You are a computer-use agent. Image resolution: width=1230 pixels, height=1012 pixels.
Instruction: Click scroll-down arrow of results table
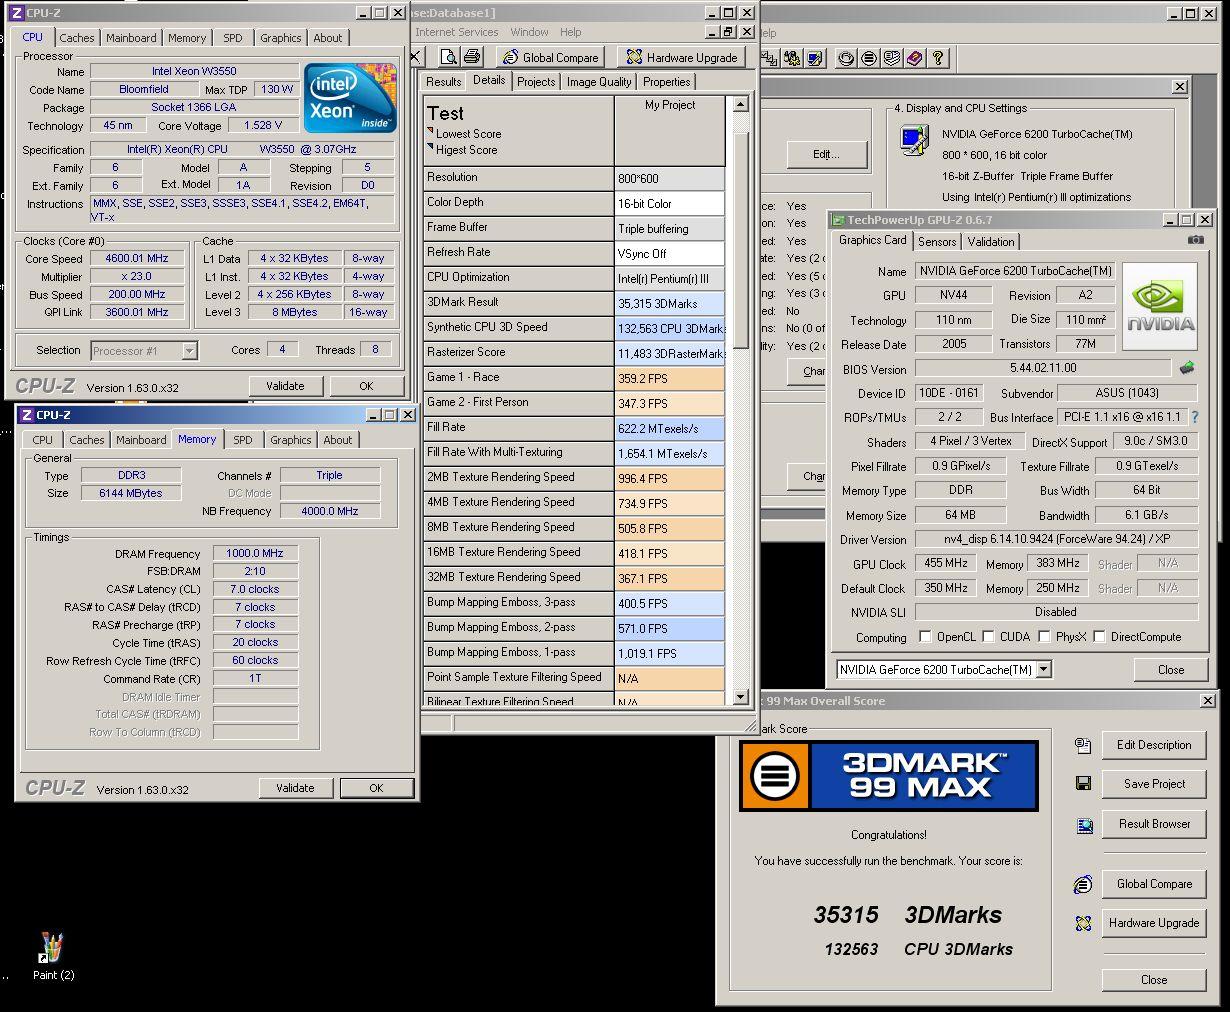click(x=740, y=697)
